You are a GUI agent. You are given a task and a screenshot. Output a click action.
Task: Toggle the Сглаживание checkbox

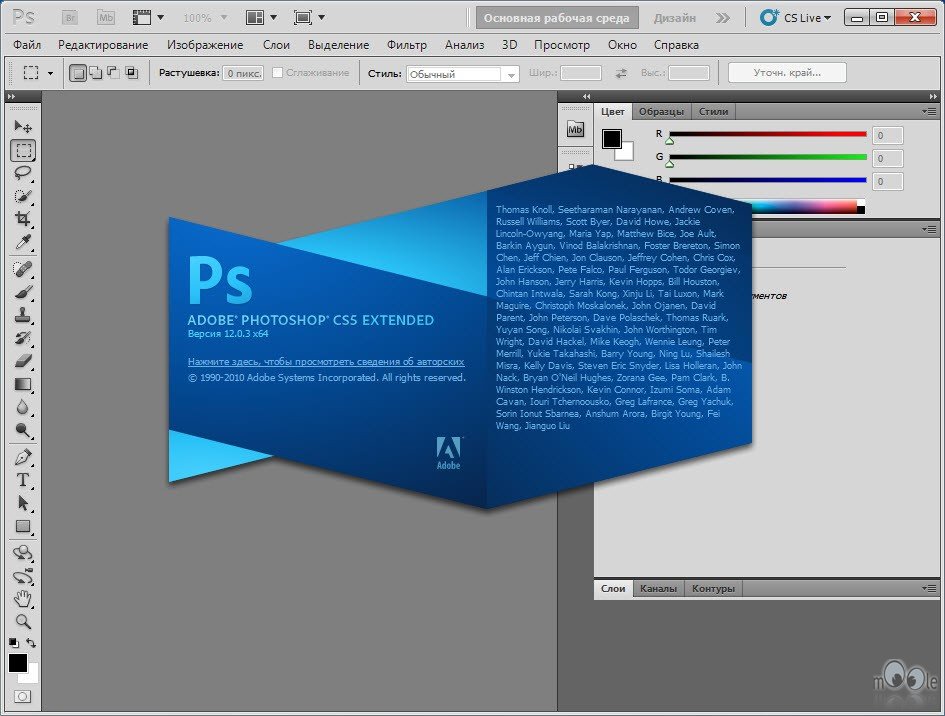pyautogui.click(x=277, y=72)
